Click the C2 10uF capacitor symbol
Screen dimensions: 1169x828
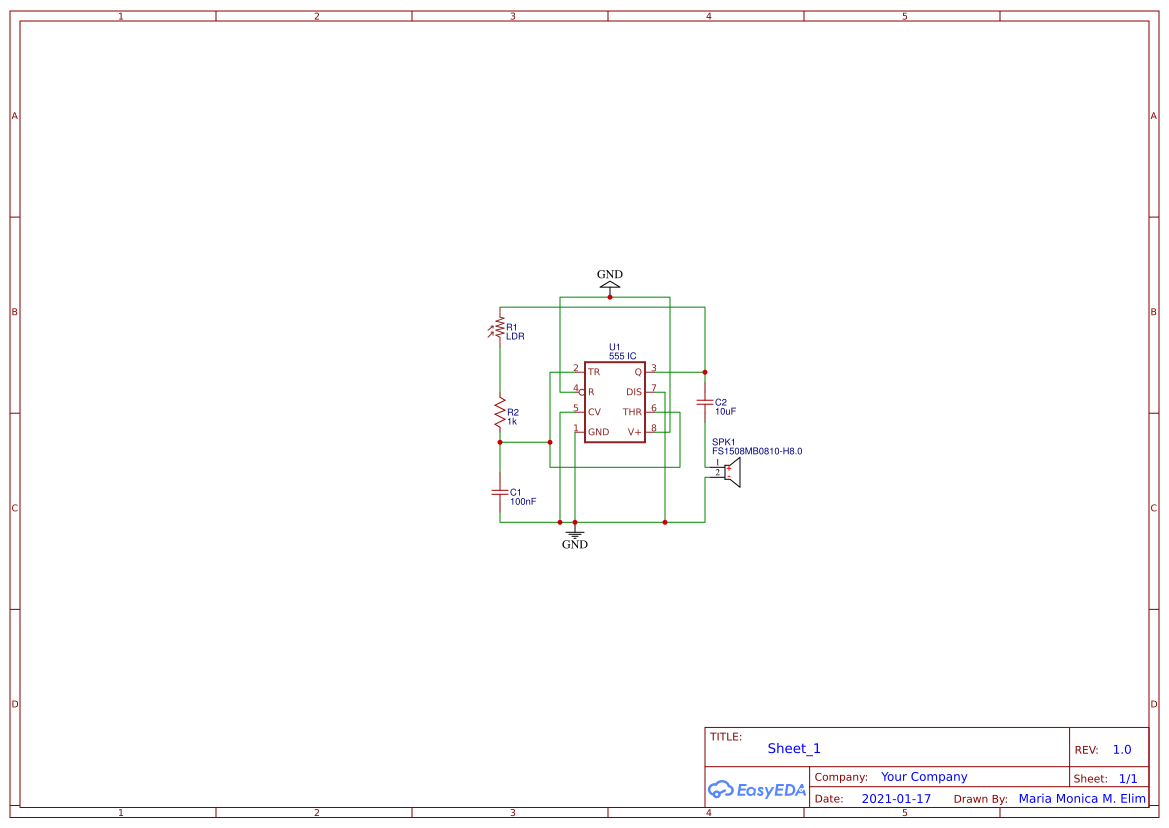point(705,402)
